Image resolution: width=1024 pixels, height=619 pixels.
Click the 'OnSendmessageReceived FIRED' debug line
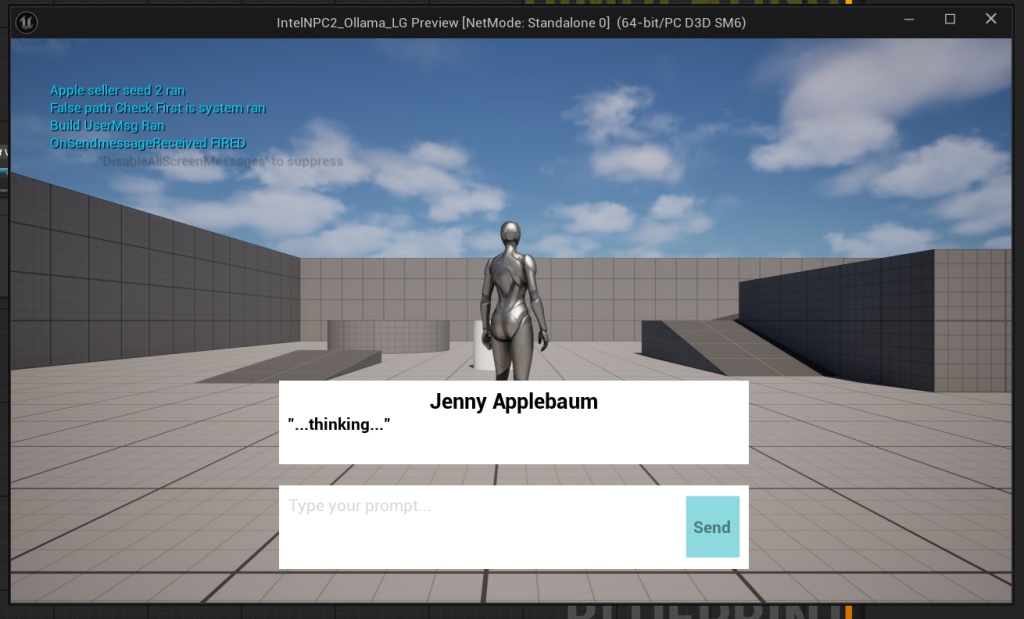147,144
